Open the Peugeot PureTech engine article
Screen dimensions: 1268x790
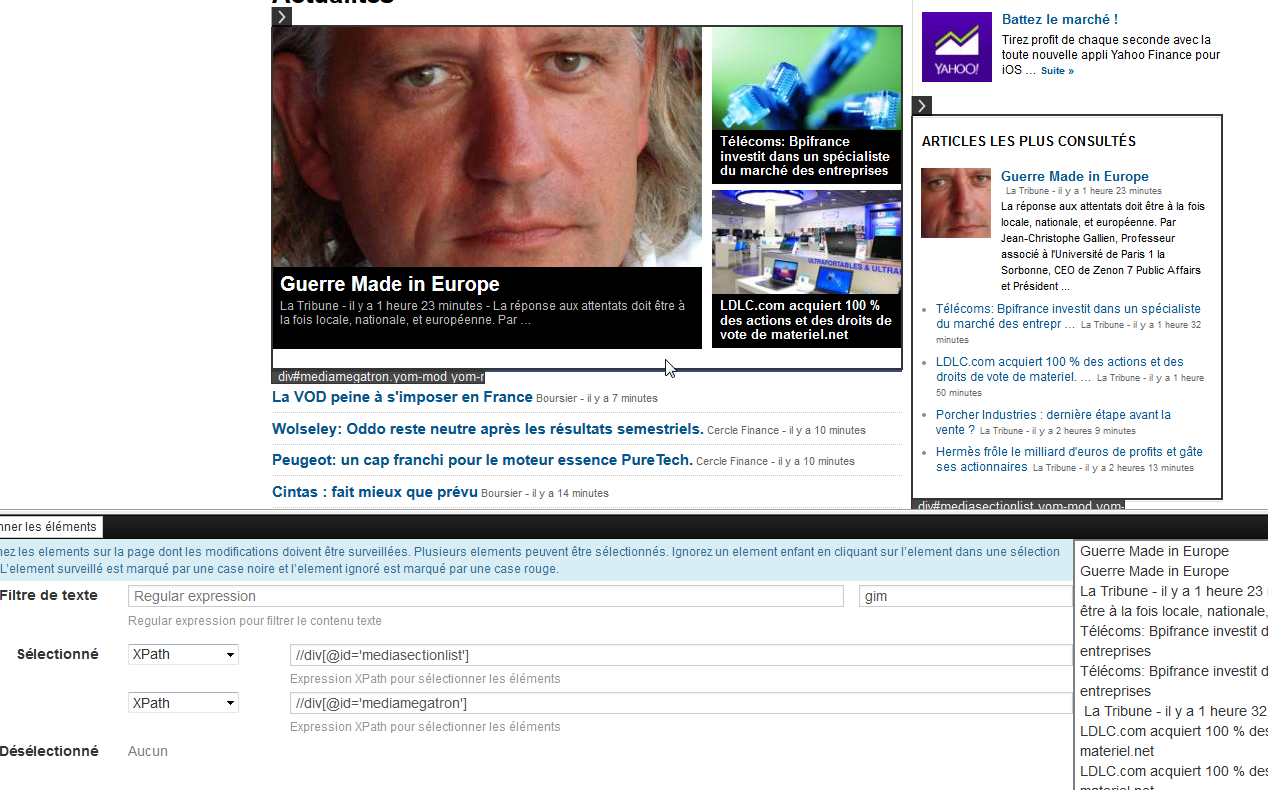click(482, 460)
